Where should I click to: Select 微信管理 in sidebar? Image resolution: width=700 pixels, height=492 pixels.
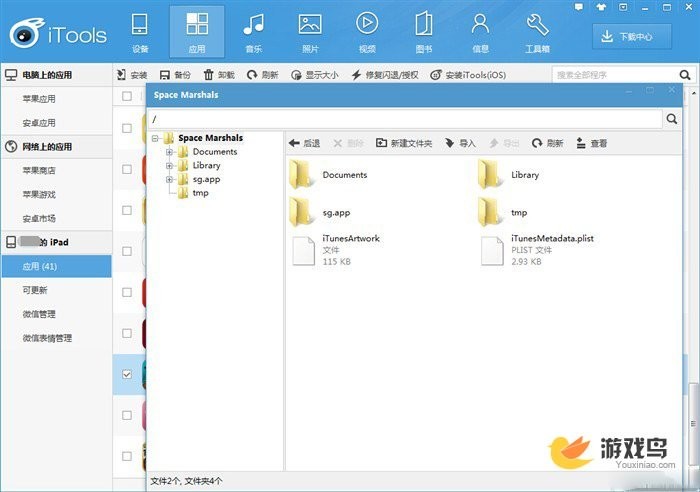39,314
